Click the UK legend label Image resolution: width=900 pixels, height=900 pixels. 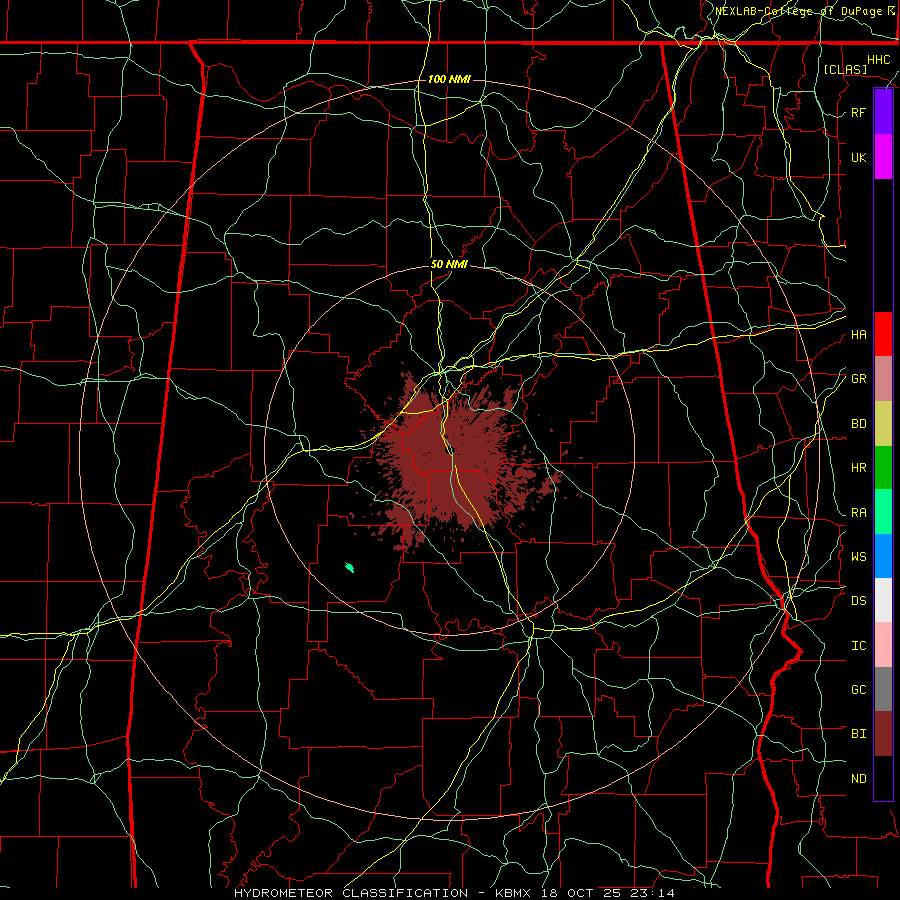tap(858, 157)
